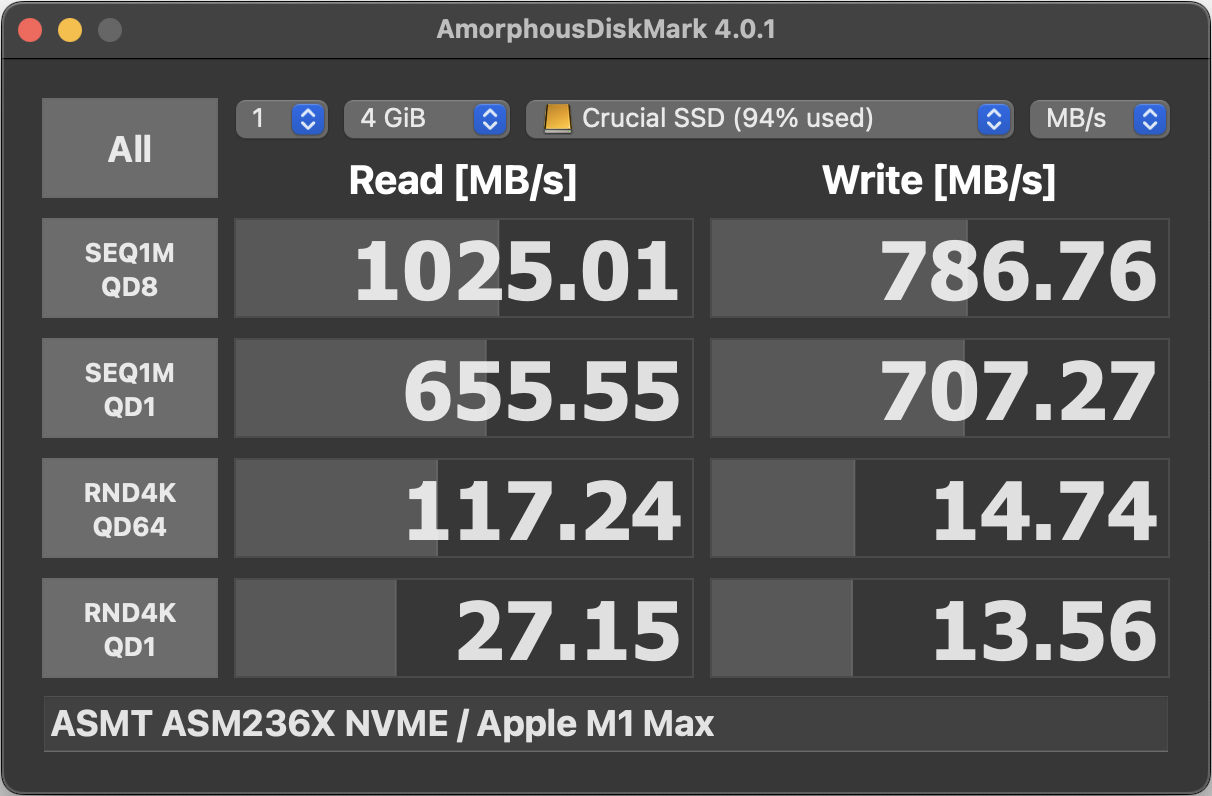Open the MB/s unit dropdown
Image resolution: width=1212 pixels, height=796 pixels.
click(1099, 119)
